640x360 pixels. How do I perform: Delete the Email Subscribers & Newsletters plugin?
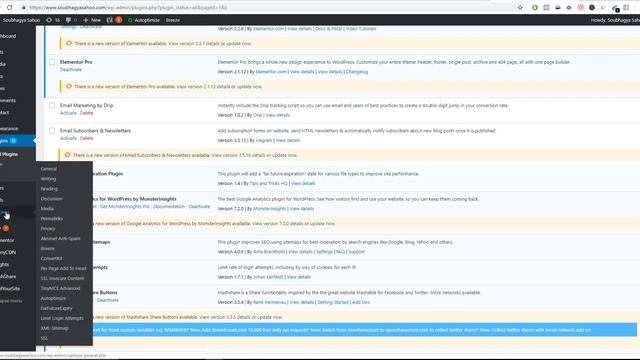tap(87, 138)
